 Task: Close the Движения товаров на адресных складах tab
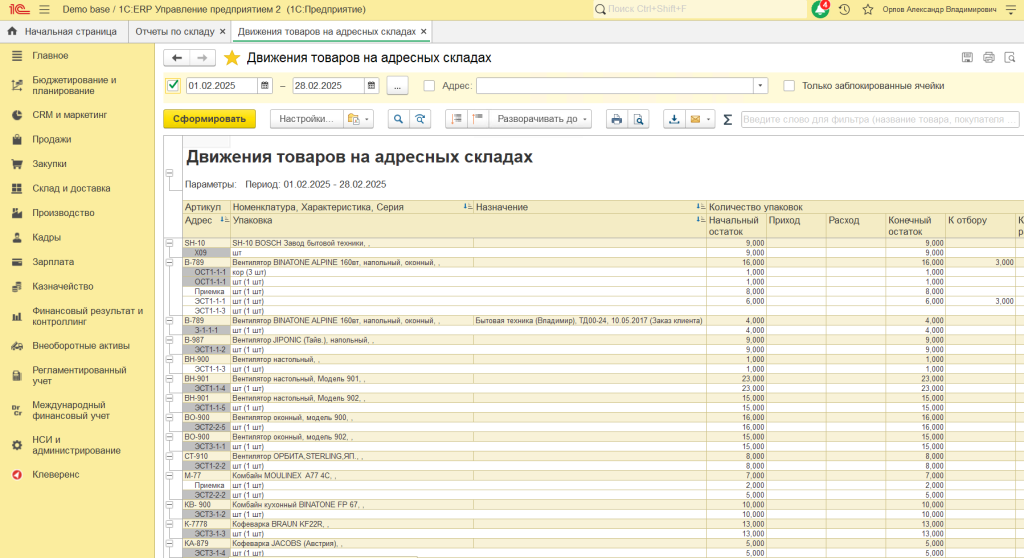pyautogui.click(x=424, y=31)
